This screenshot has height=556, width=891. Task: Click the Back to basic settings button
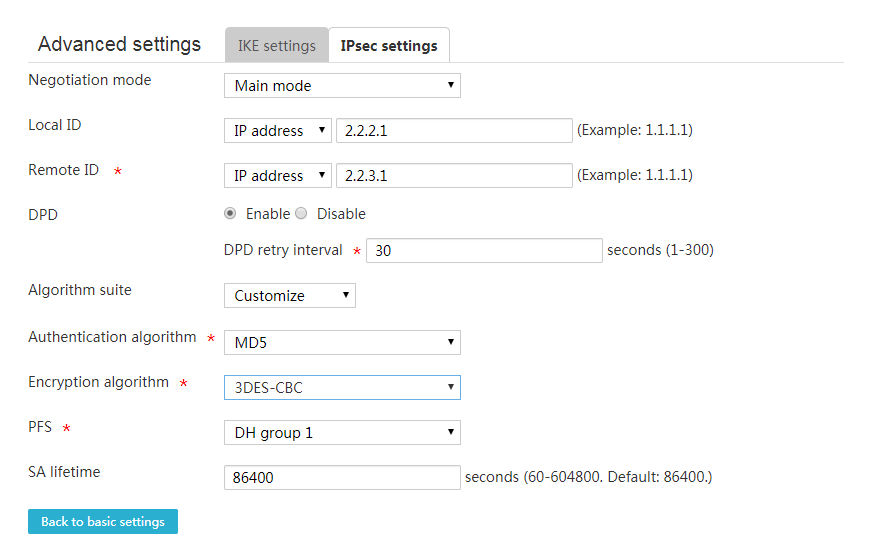[103, 521]
